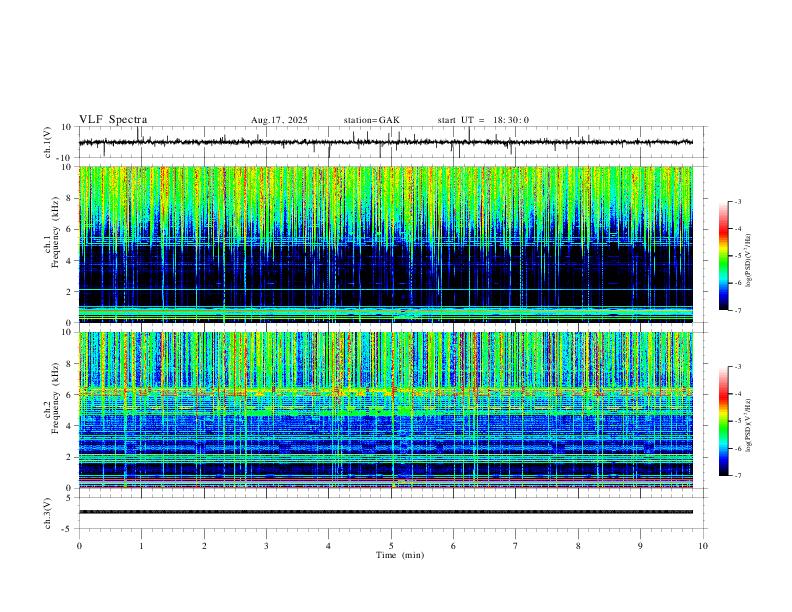
Task: Click the 'Time (min)' axis label
Action: (400, 555)
